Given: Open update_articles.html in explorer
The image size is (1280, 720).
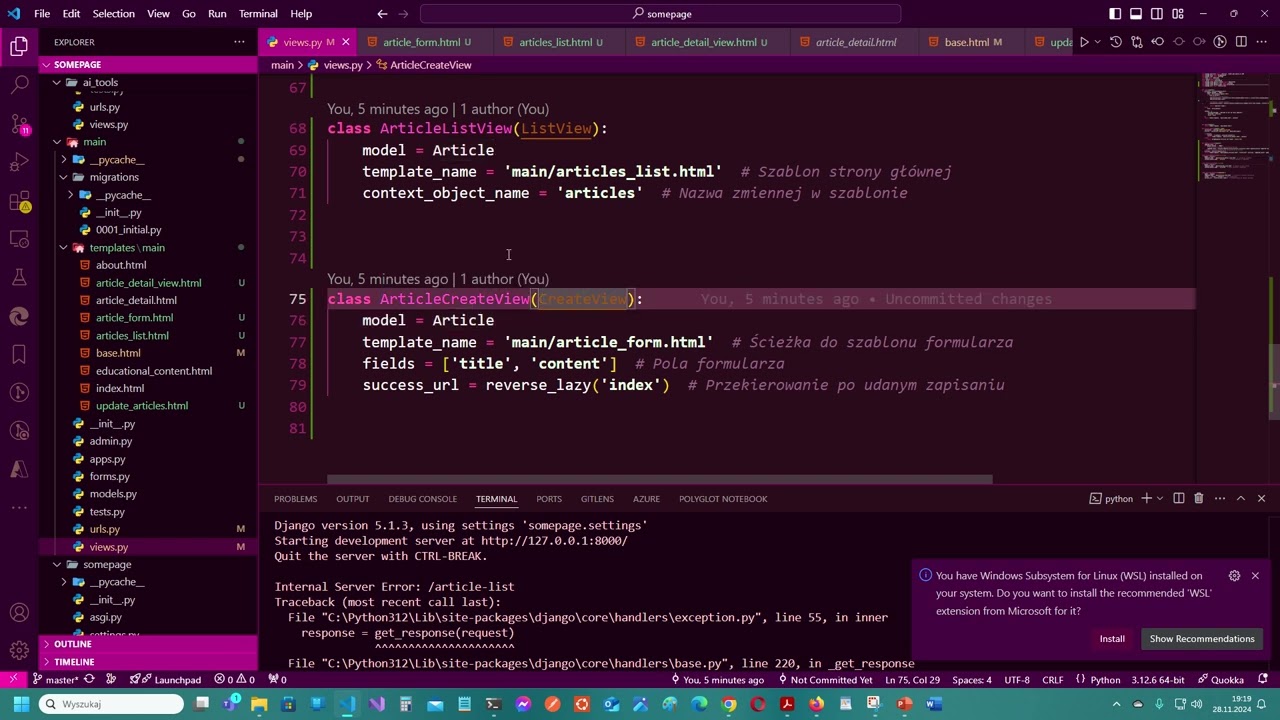Looking at the screenshot, I should 141,406.
